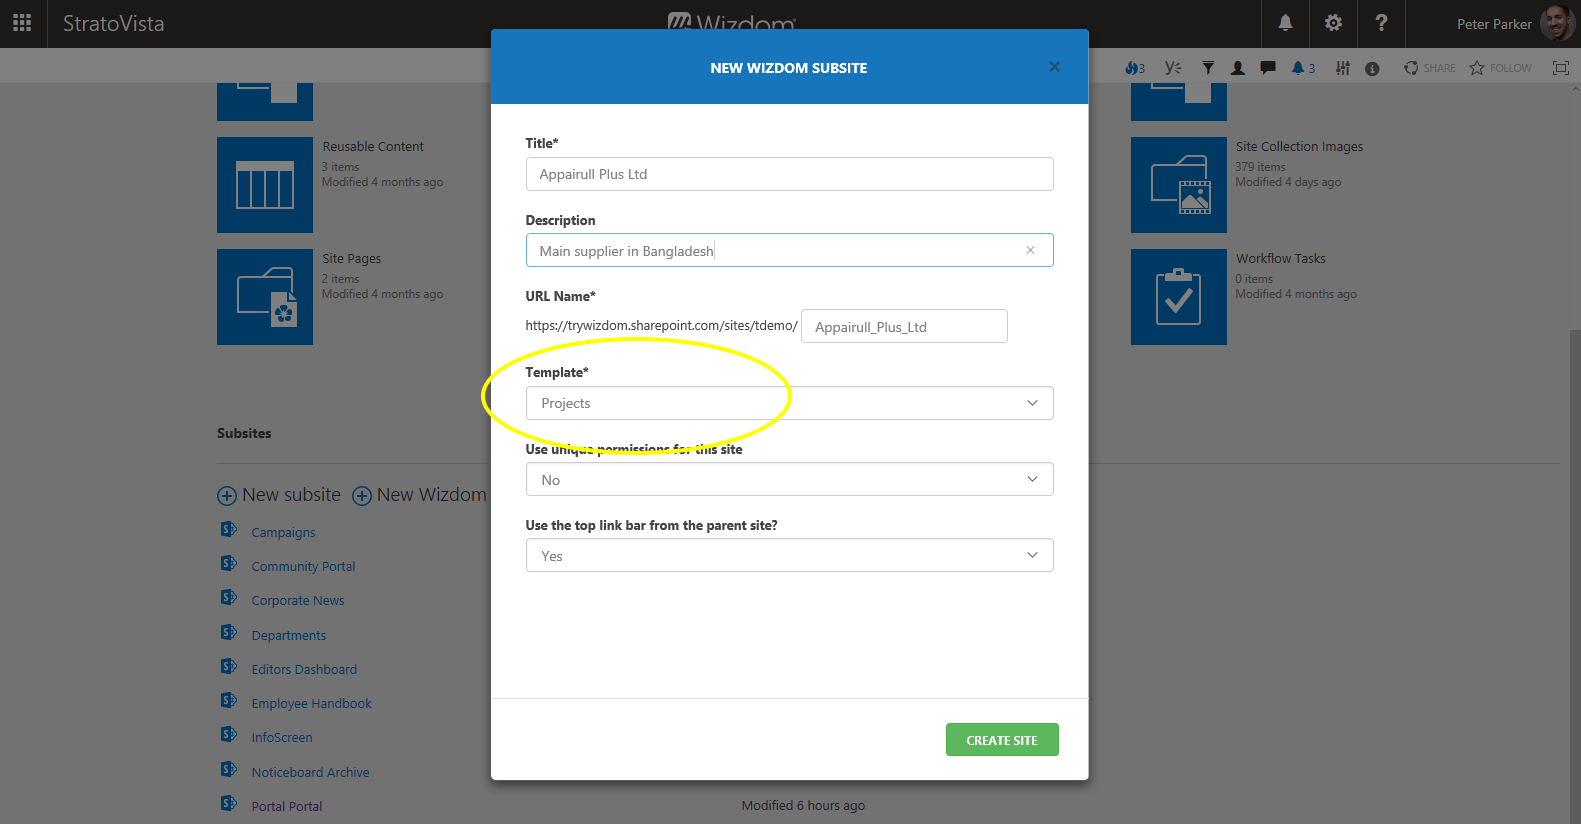Click the Peter Parker user name
Viewport: 1581px width, 824px height.
pyautogui.click(x=1494, y=24)
